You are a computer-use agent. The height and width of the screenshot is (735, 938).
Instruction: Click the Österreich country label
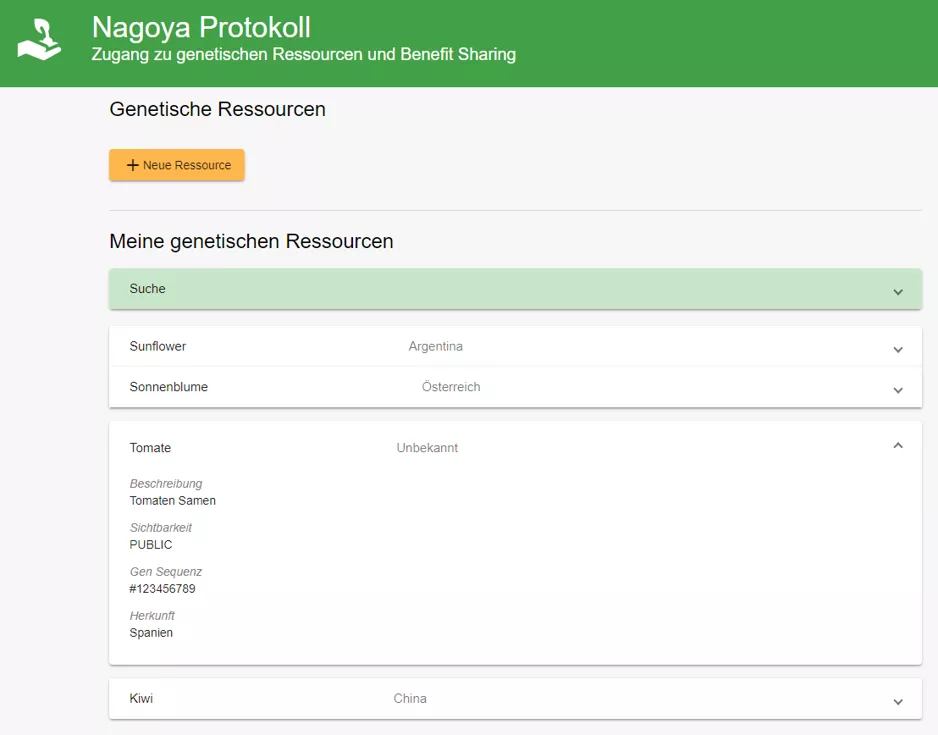[x=451, y=387]
